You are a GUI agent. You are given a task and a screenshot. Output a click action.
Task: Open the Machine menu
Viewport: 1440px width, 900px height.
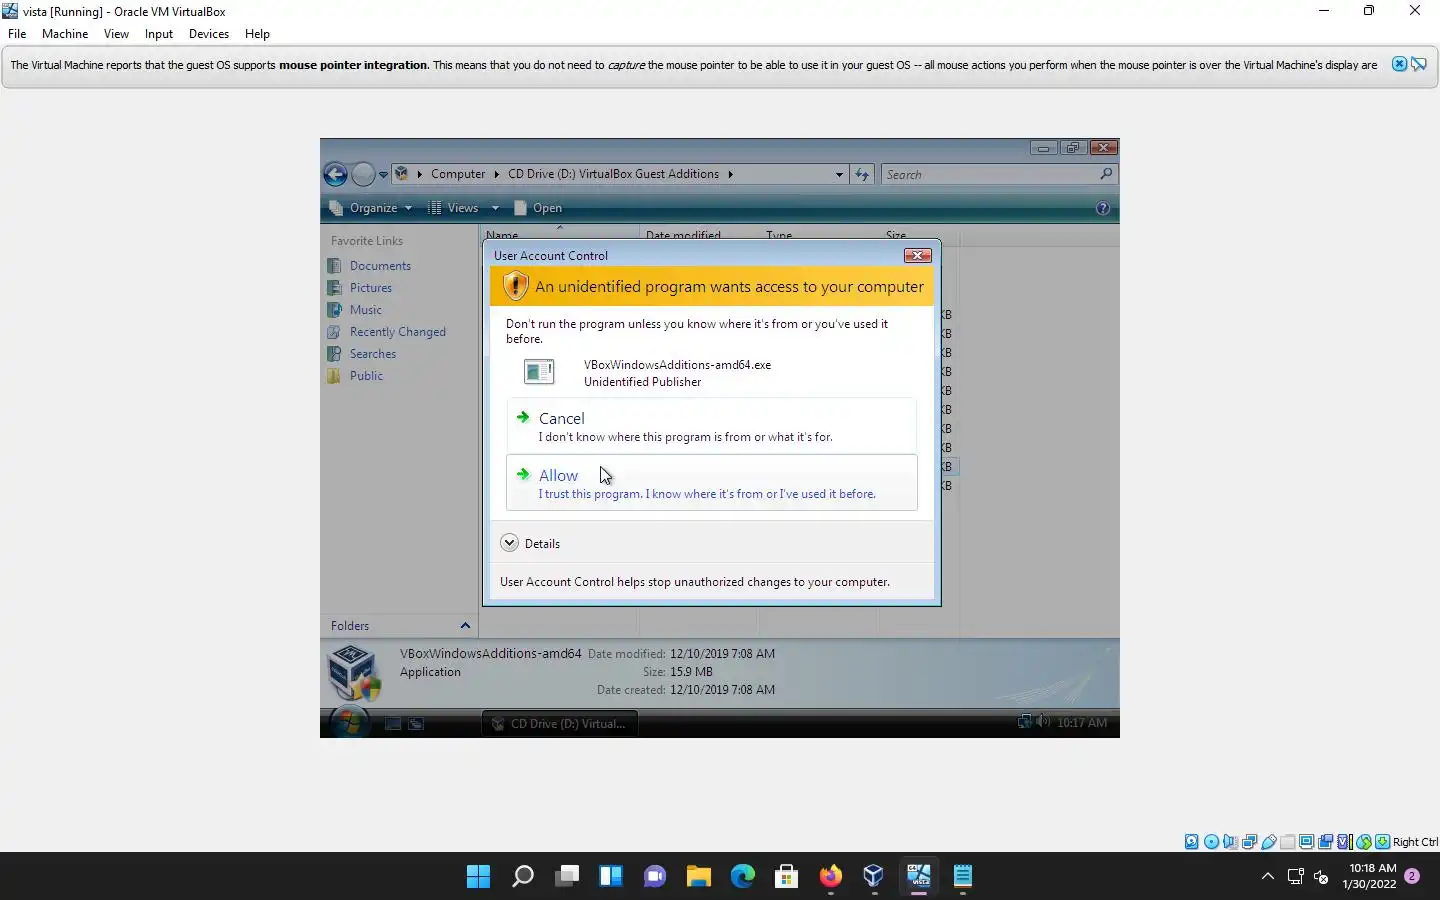tap(65, 33)
